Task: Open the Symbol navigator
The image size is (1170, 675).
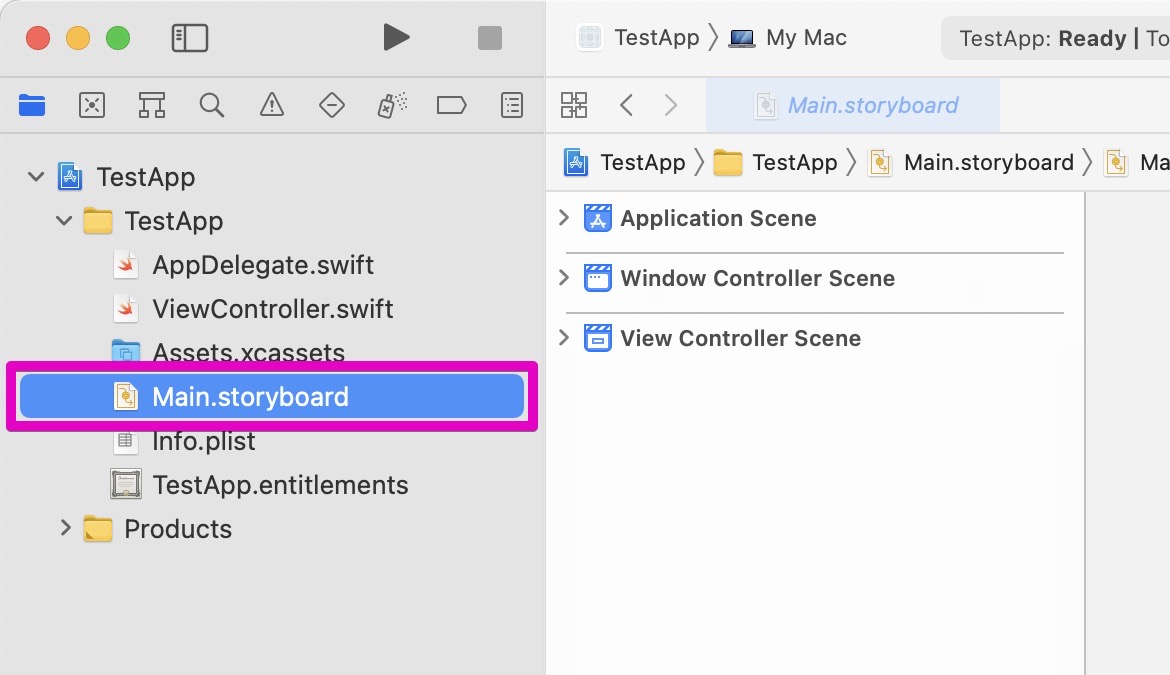Action: point(151,105)
